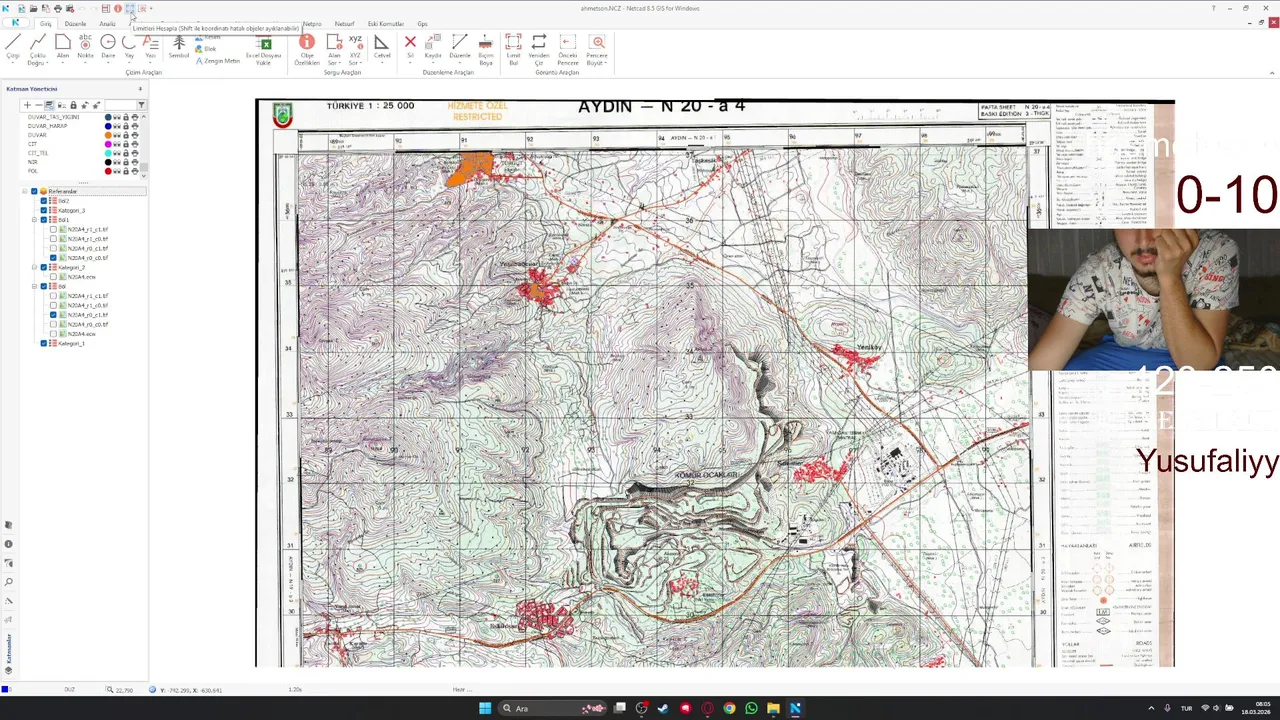Click Yeniden Çiz redraw tool

coord(539,50)
